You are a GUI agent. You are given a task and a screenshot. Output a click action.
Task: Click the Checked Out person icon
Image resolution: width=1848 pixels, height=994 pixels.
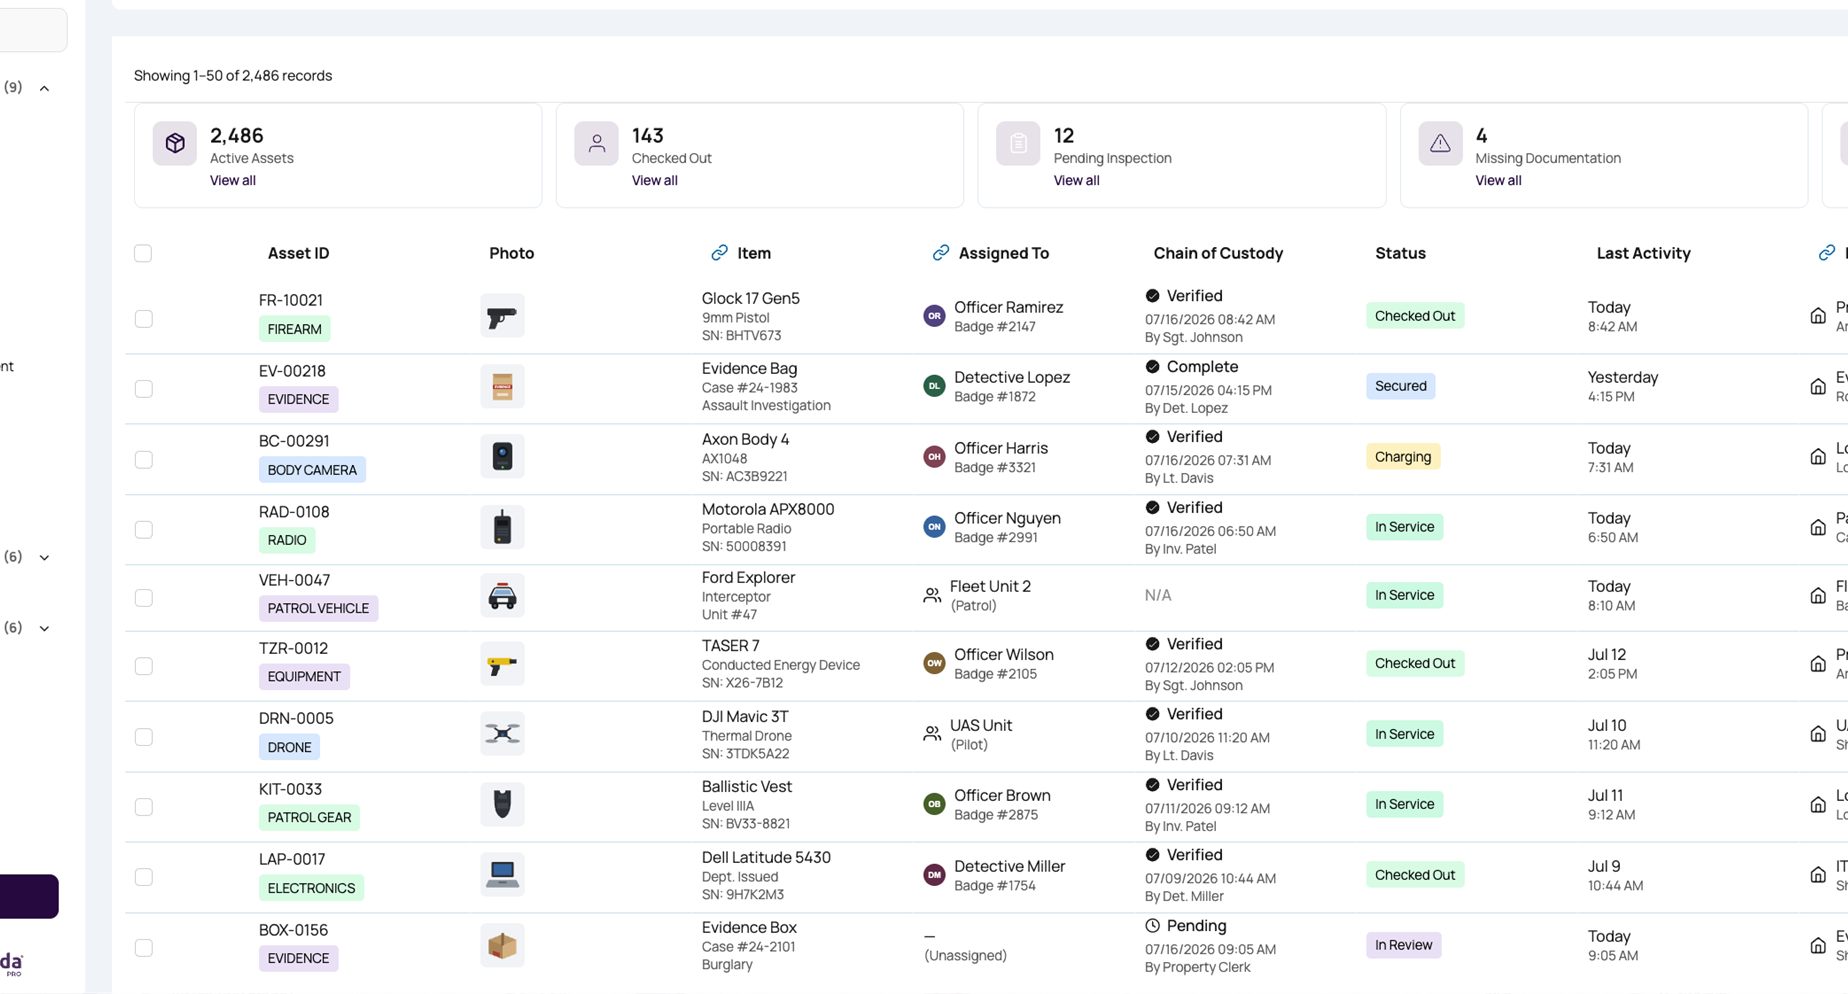click(597, 144)
